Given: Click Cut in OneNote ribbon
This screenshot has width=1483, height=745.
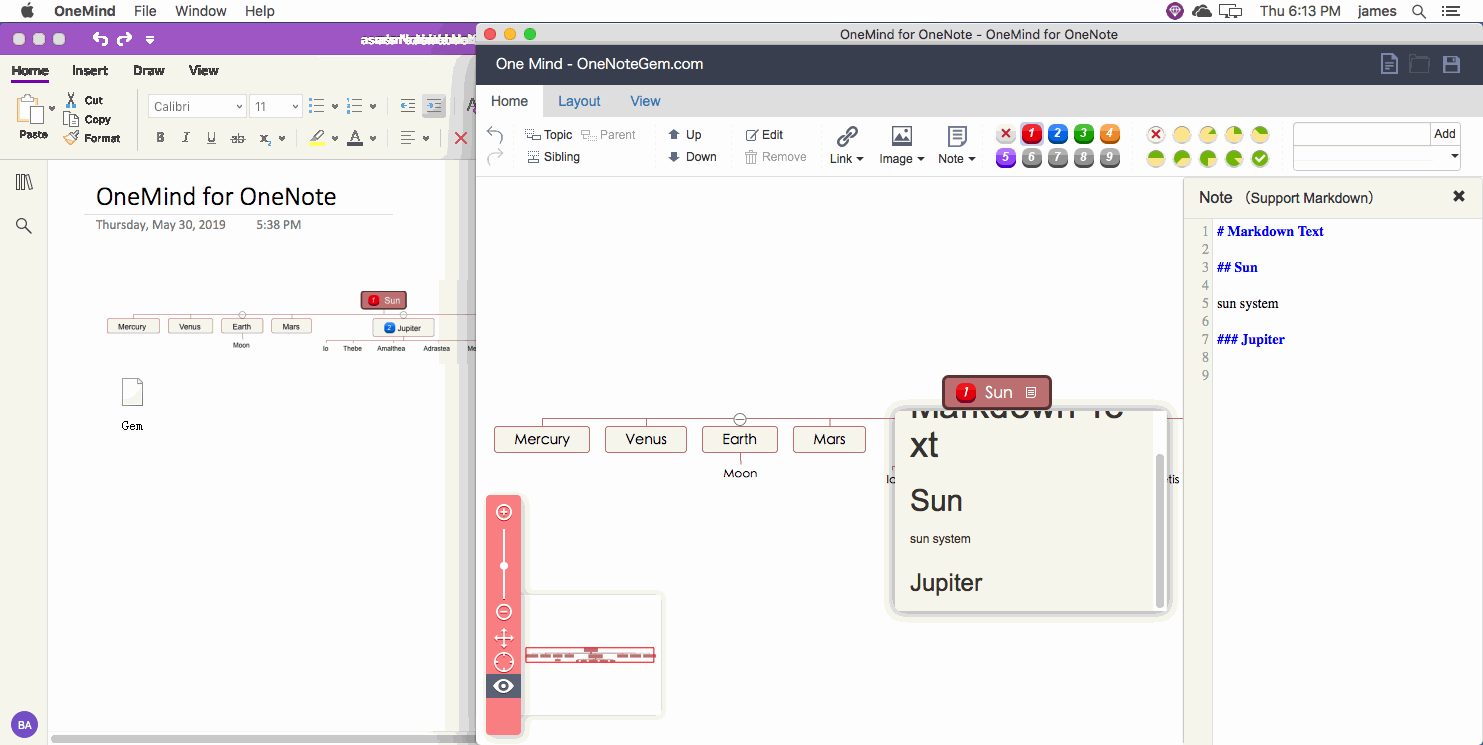Looking at the screenshot, I should pos(85,100).
